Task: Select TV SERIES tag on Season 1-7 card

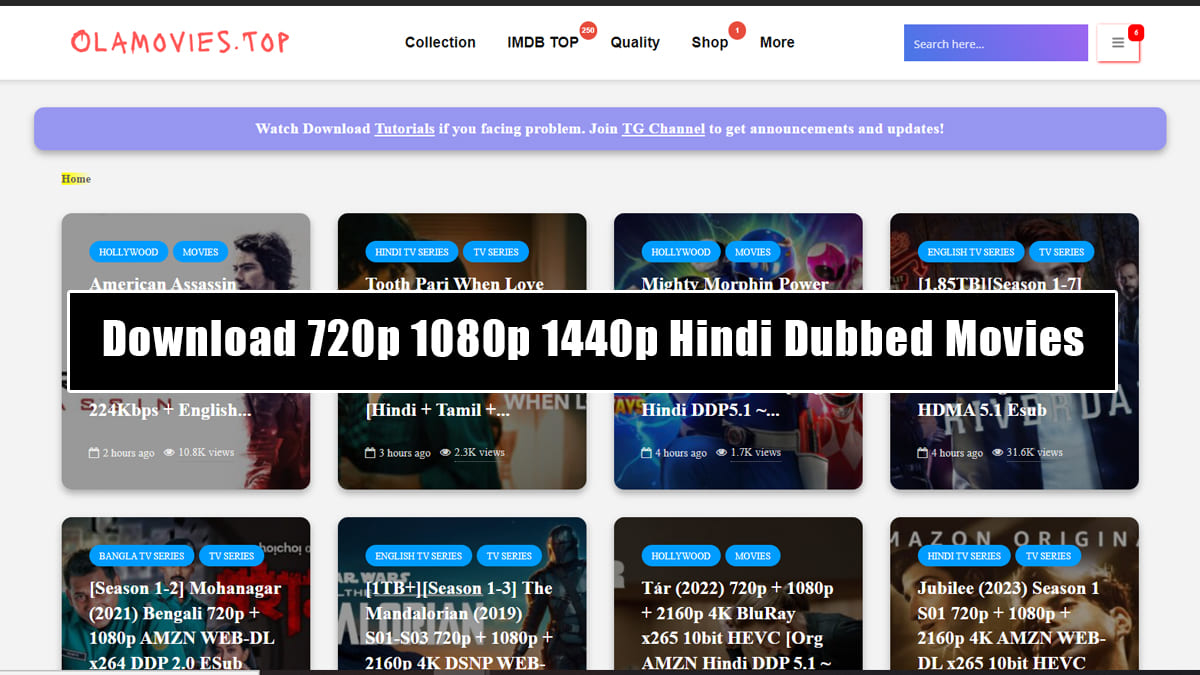Action: (1061, 252)
